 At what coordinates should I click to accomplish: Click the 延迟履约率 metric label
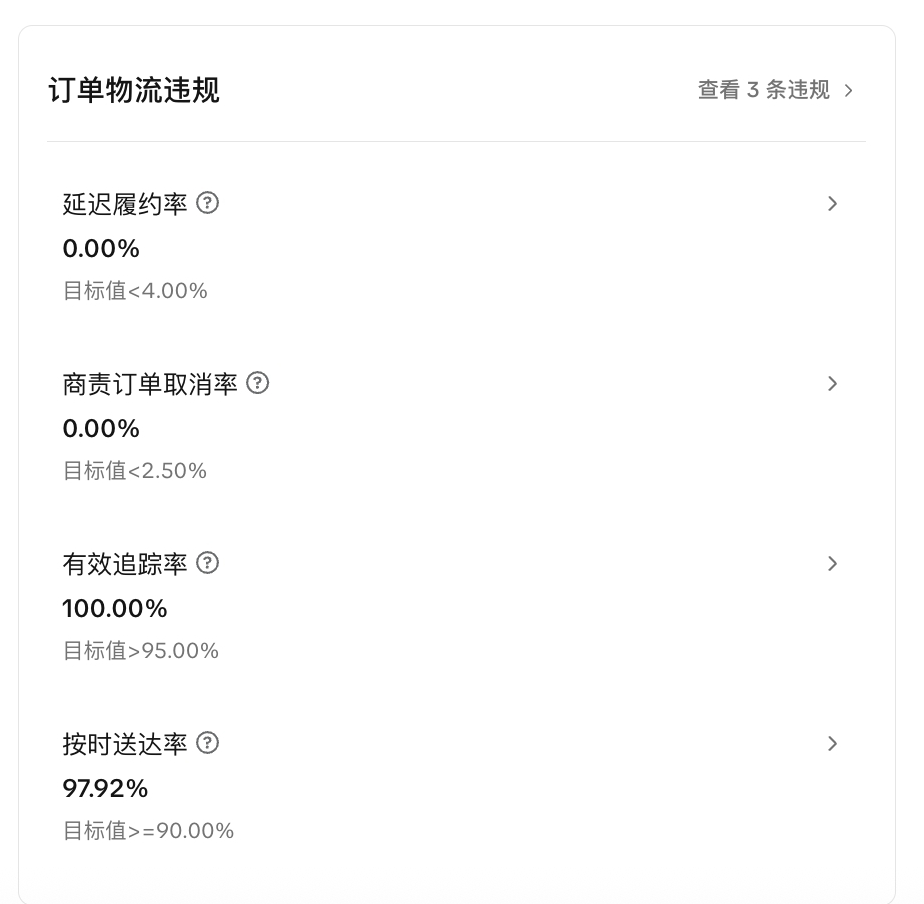pyautogui.click(x=125, y=204)
